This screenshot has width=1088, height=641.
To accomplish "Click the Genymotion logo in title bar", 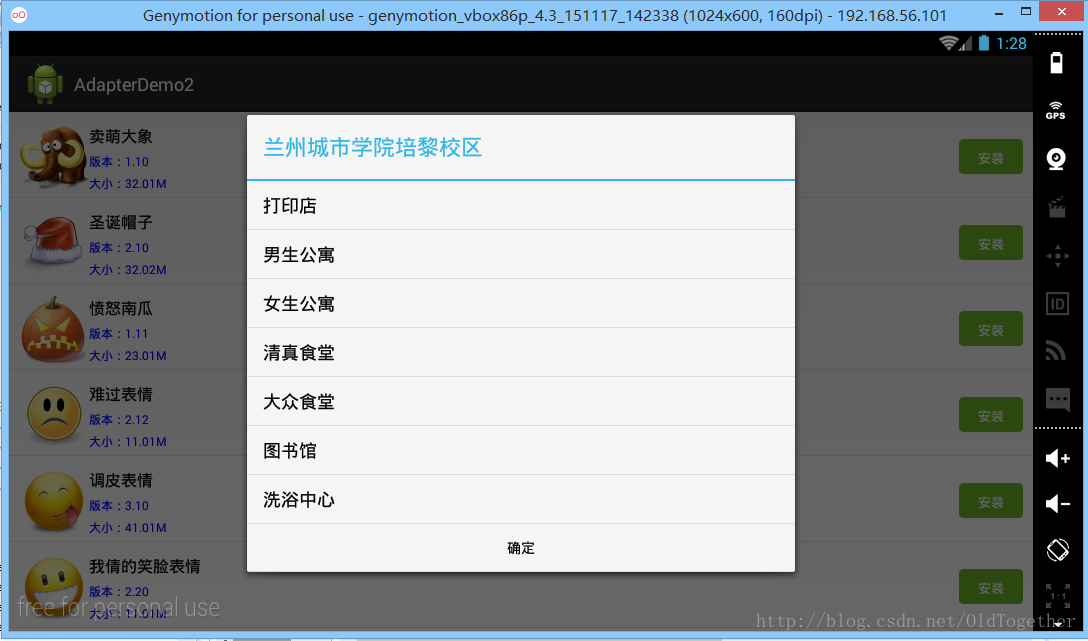I will pos(19,15).
